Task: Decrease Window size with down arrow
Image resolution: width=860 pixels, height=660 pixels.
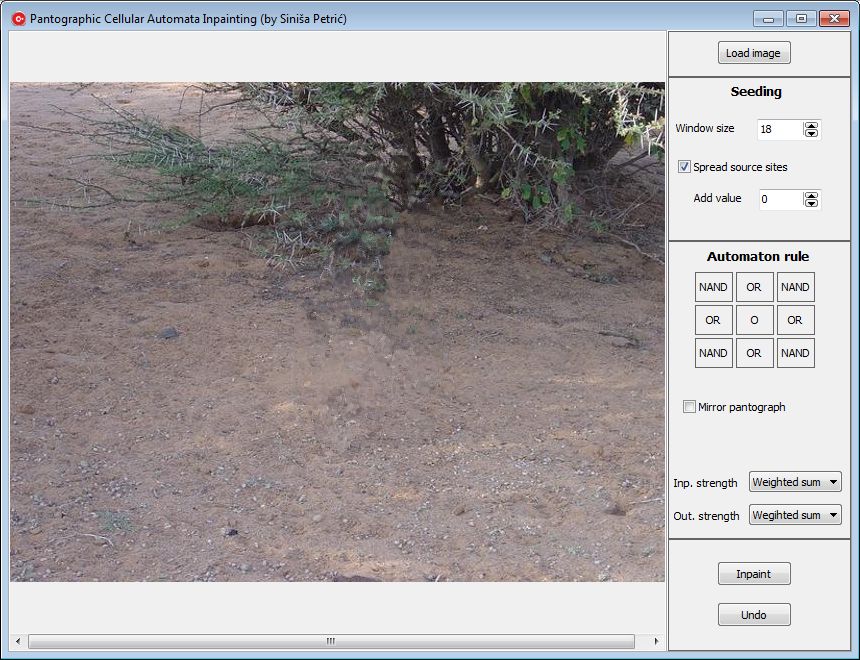Action: 811,133
